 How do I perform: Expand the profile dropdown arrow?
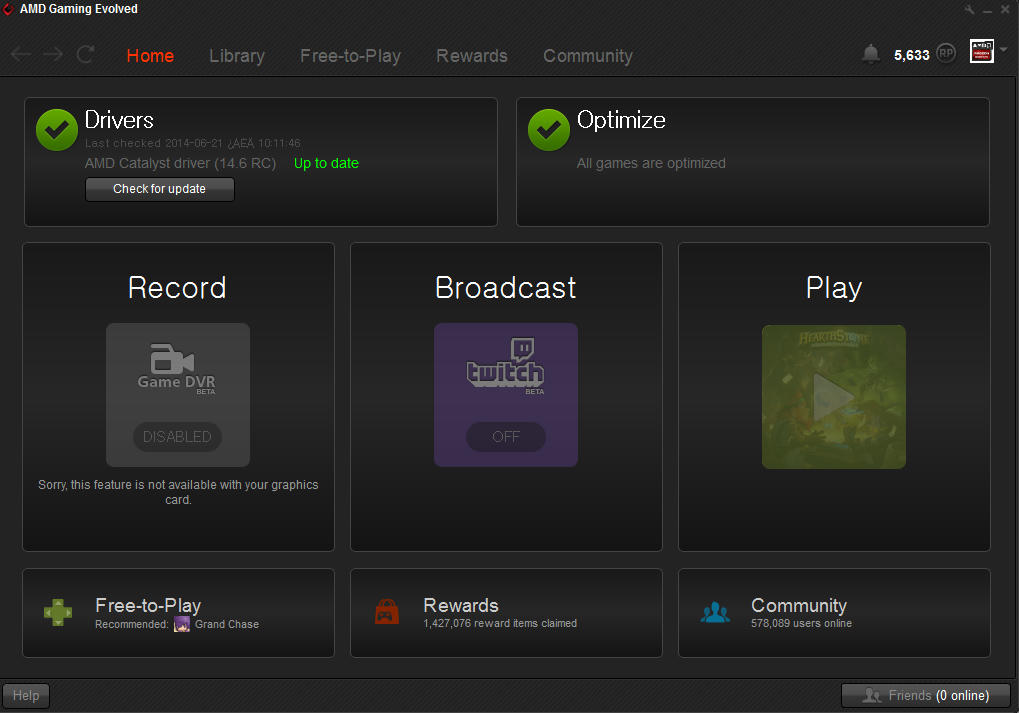click(1004, 49)
